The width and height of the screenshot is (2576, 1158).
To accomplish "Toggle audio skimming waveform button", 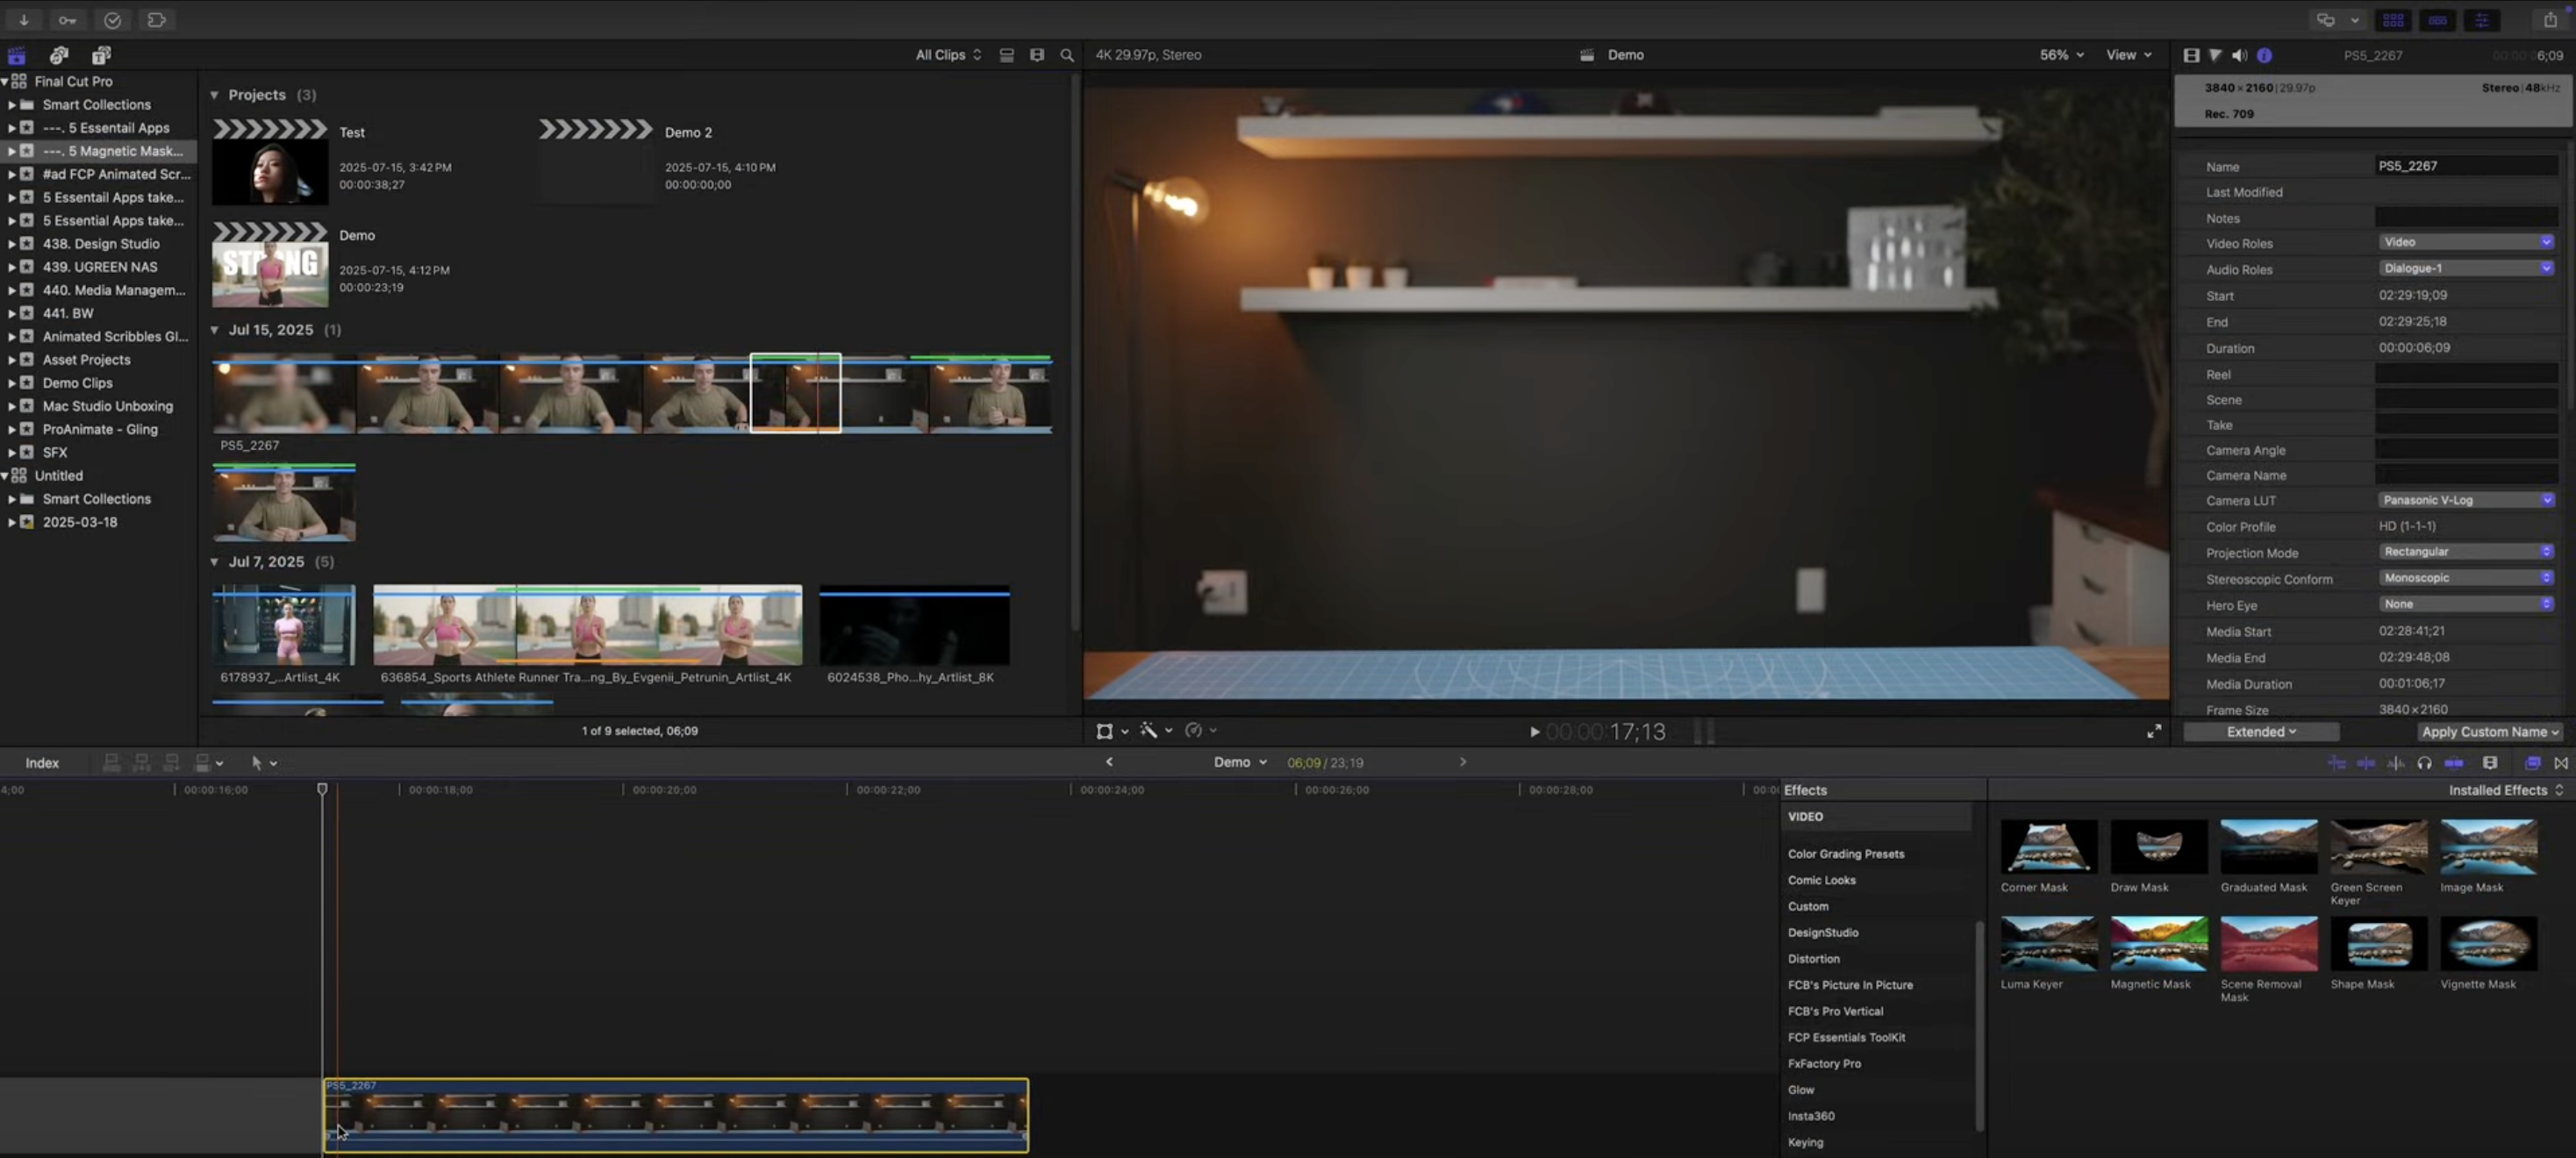I will [2395, 763].
